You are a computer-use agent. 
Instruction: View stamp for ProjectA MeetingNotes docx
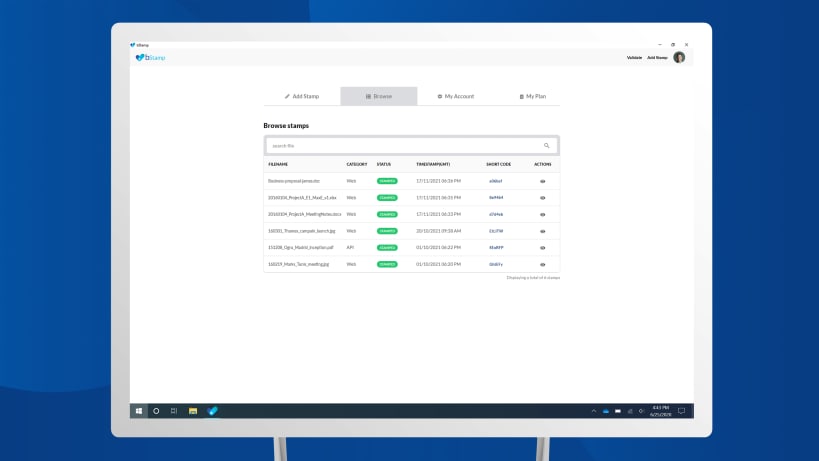pos(542,215)
